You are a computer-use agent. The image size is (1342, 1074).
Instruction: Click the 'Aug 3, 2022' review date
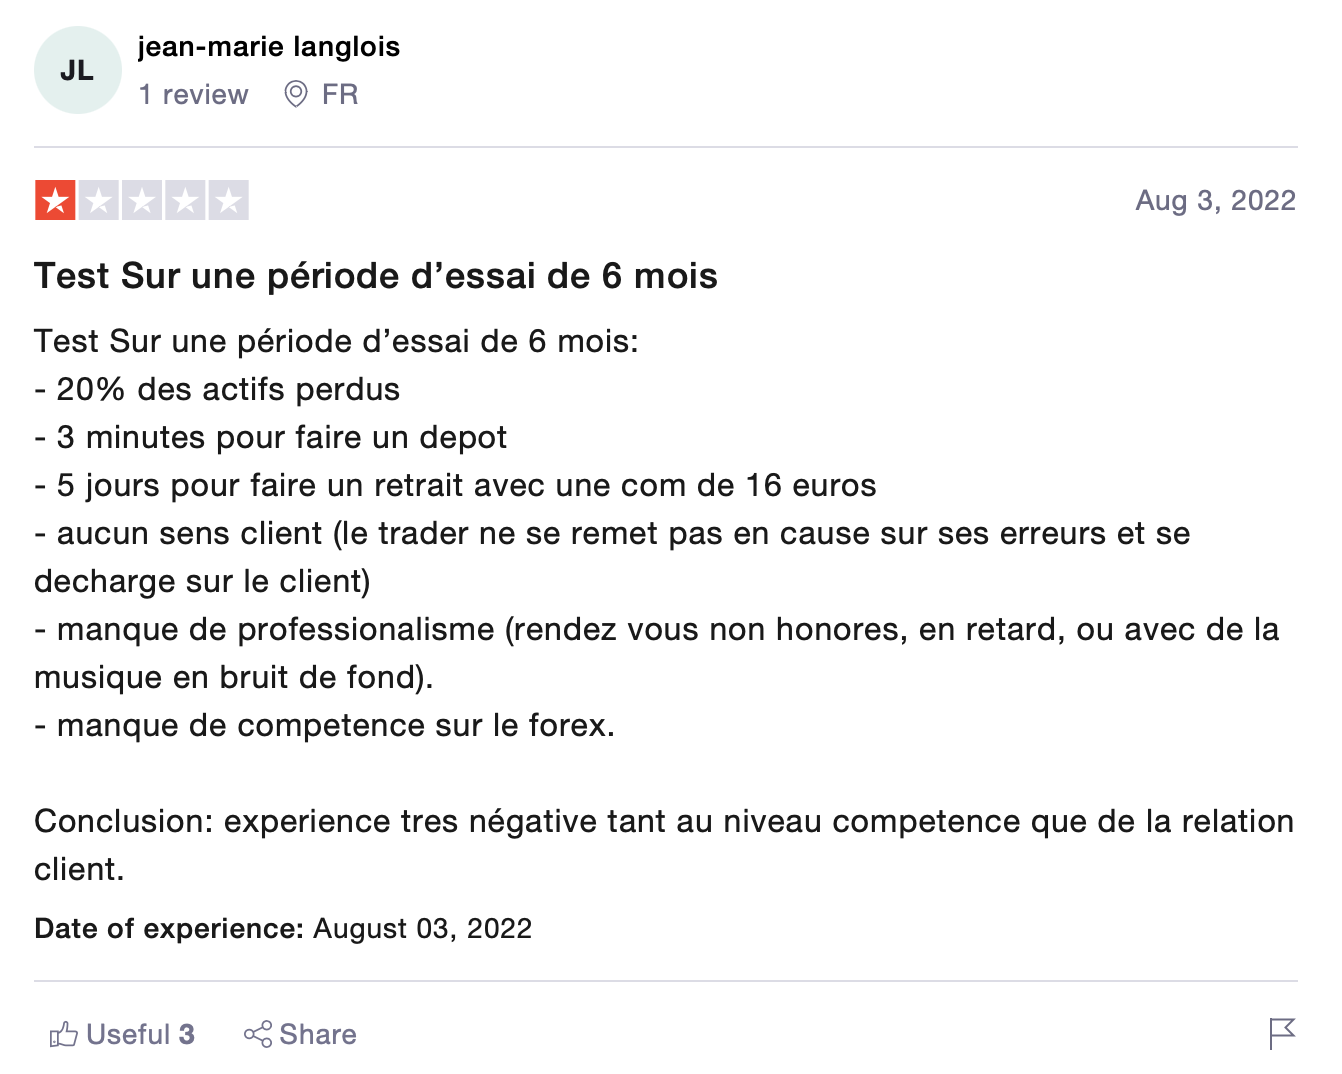pyautogui.click(x=1215, y=200)
